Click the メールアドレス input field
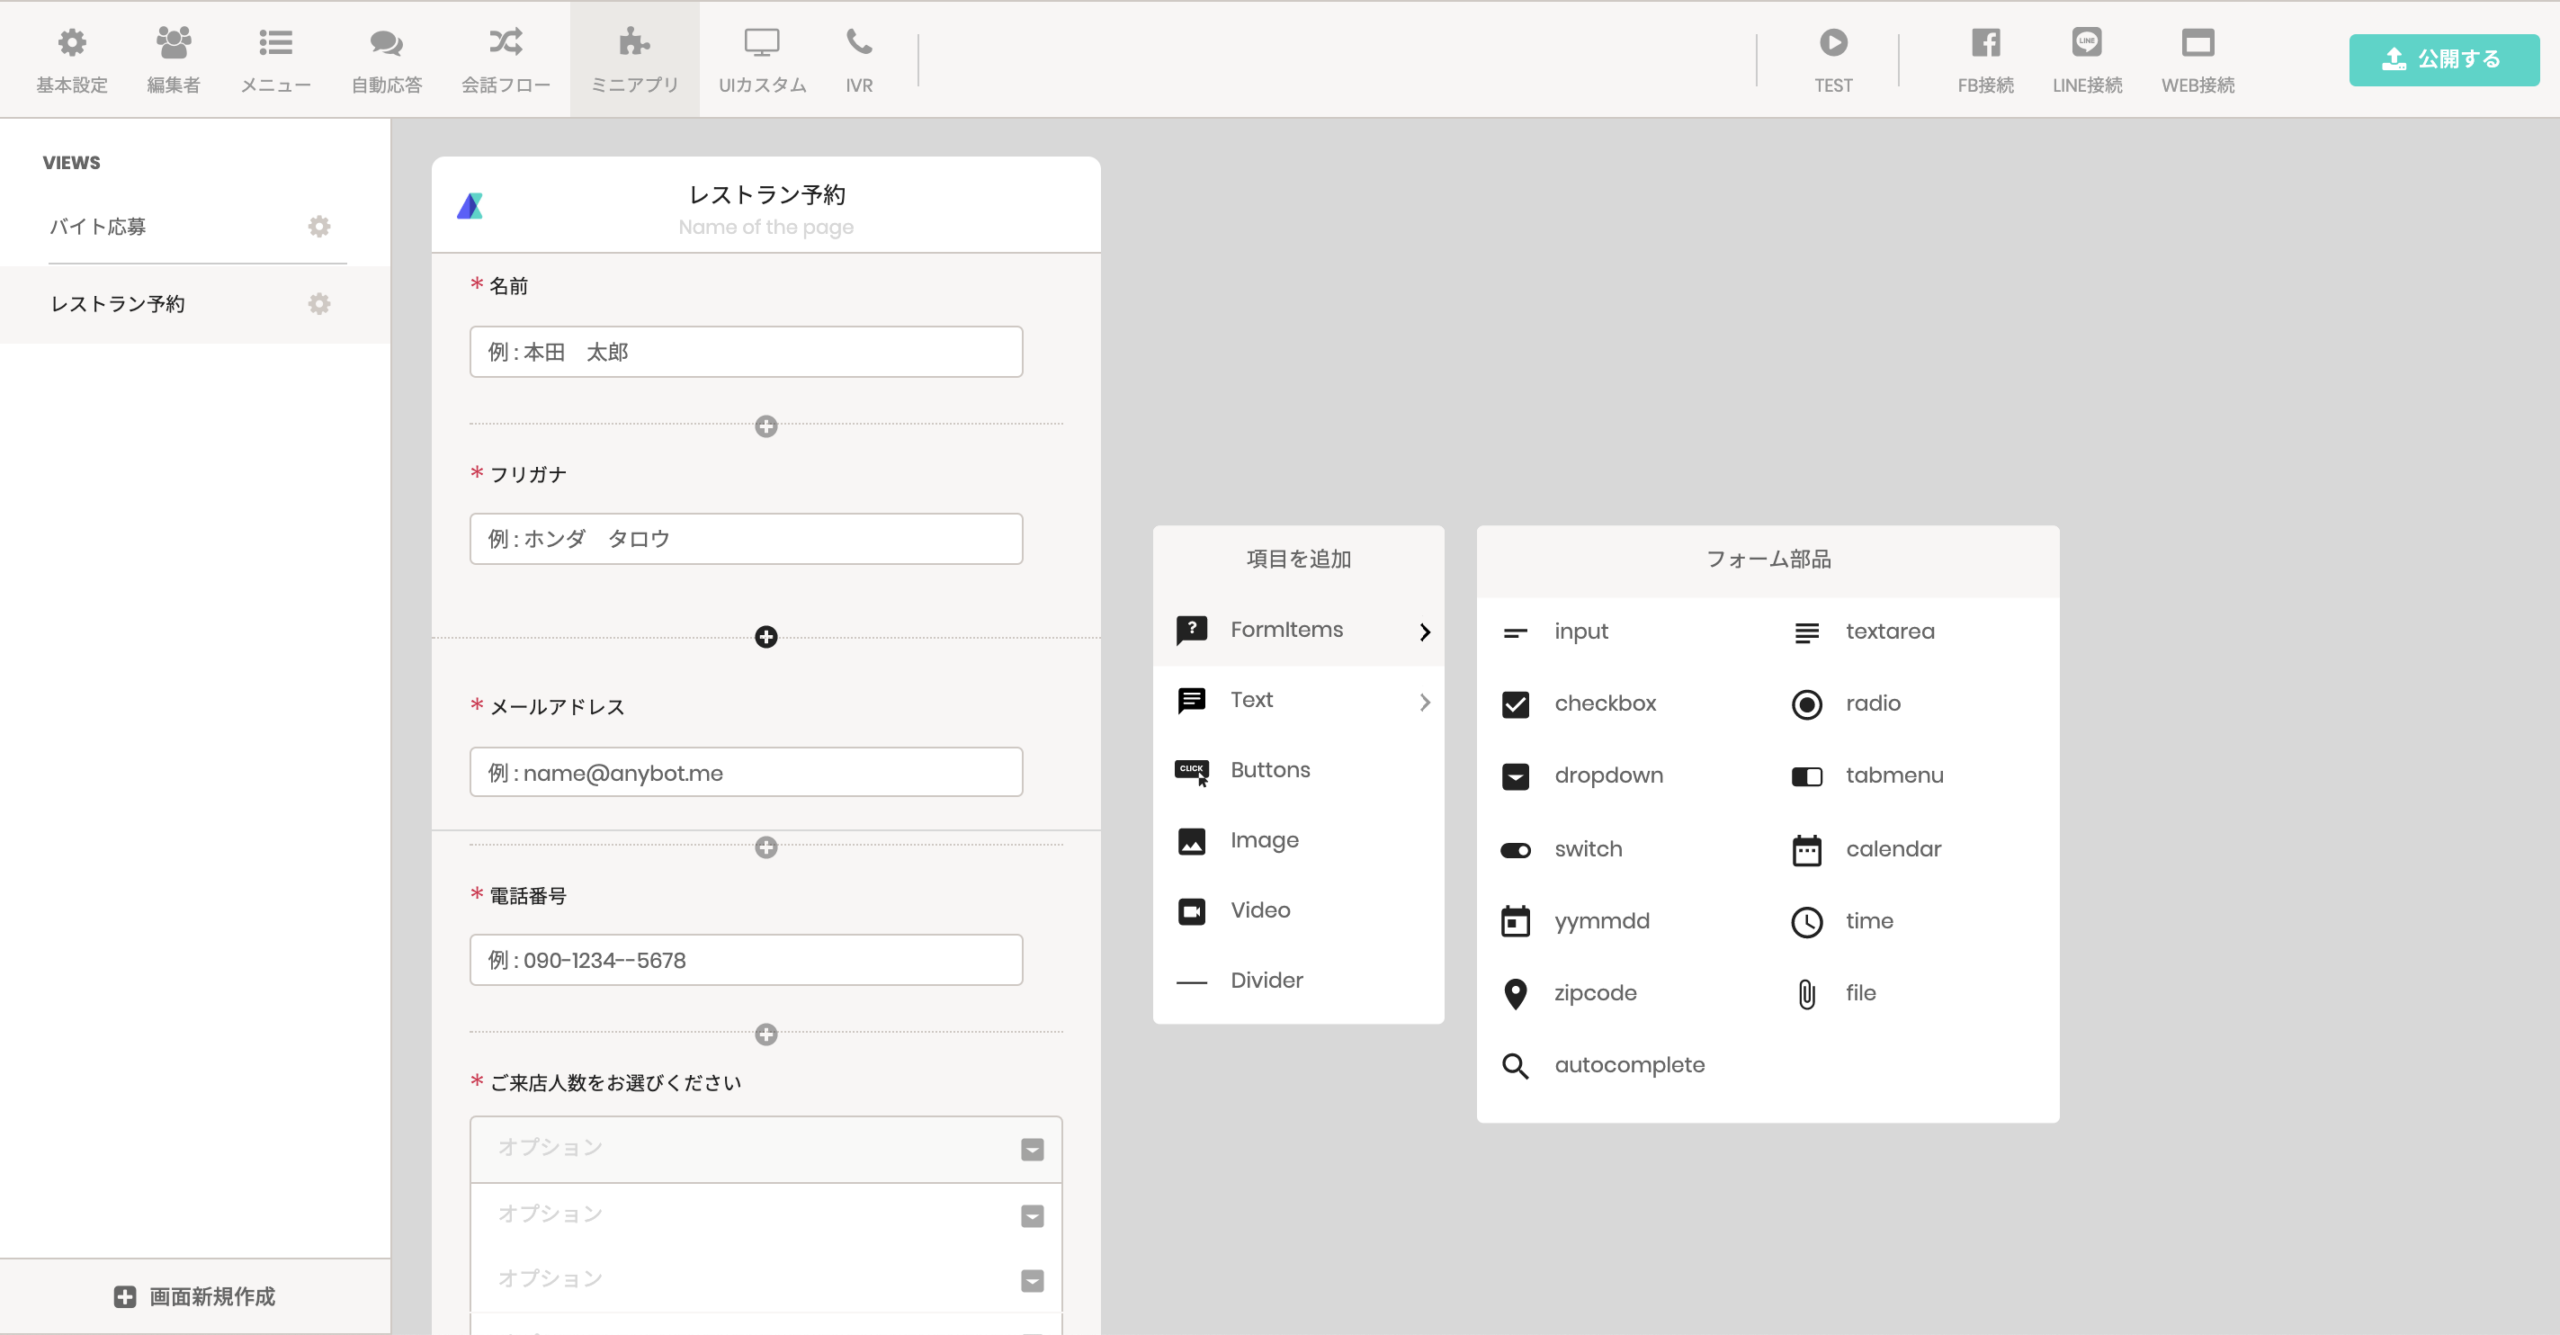This screenshot has width=2560, height=1335. pyautogui.click(x=746, y=772)
